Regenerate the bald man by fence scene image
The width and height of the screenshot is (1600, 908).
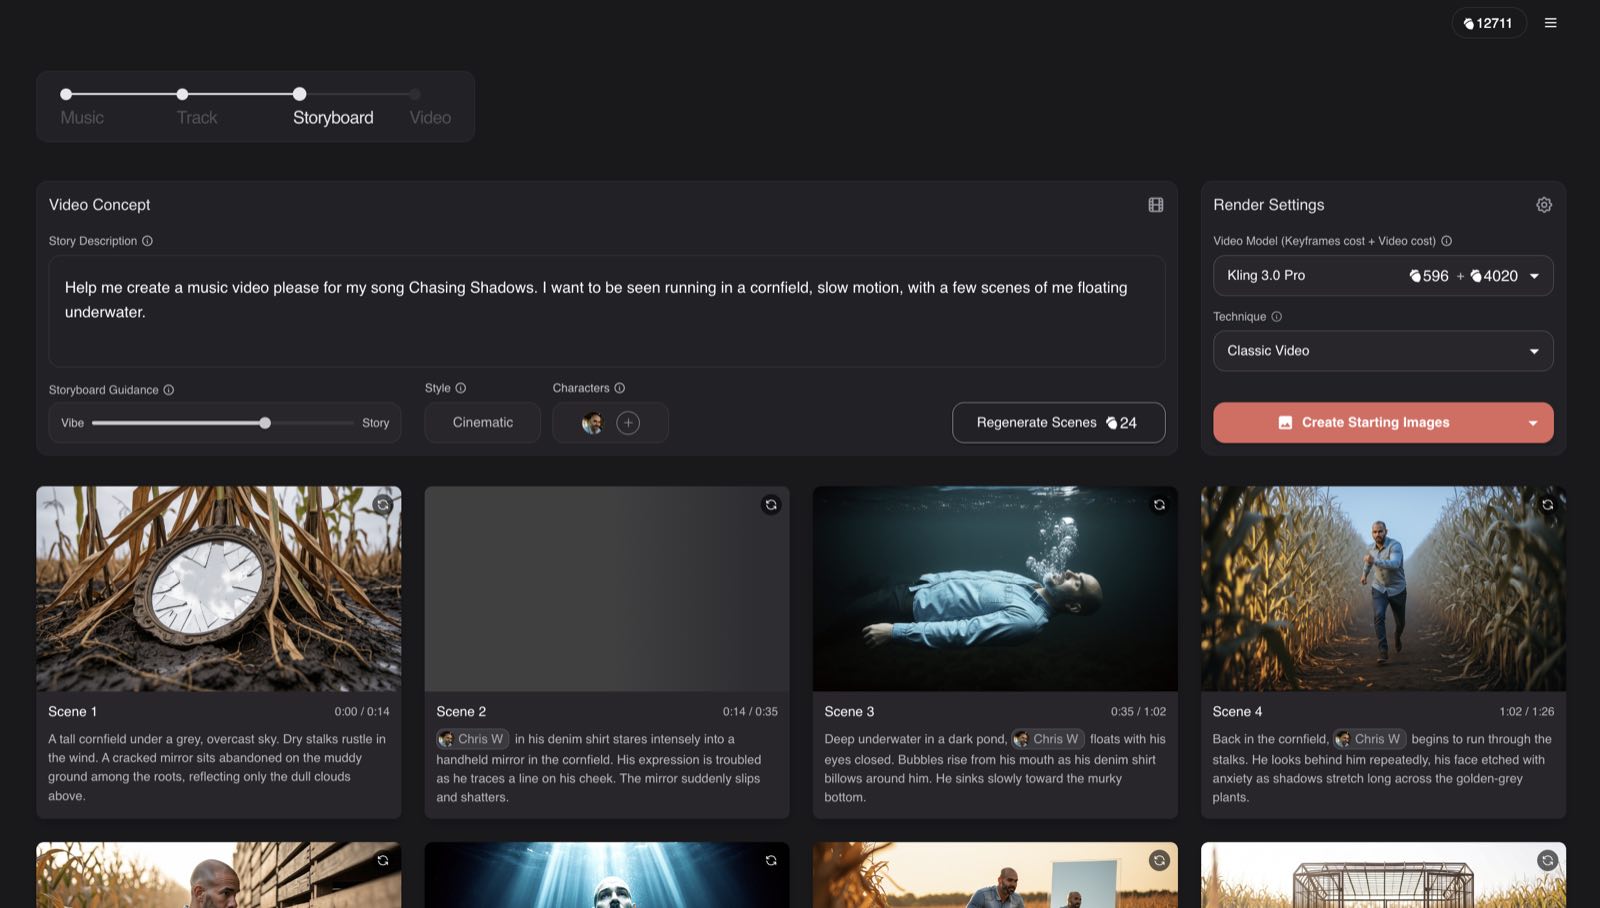tap(383, 860)
